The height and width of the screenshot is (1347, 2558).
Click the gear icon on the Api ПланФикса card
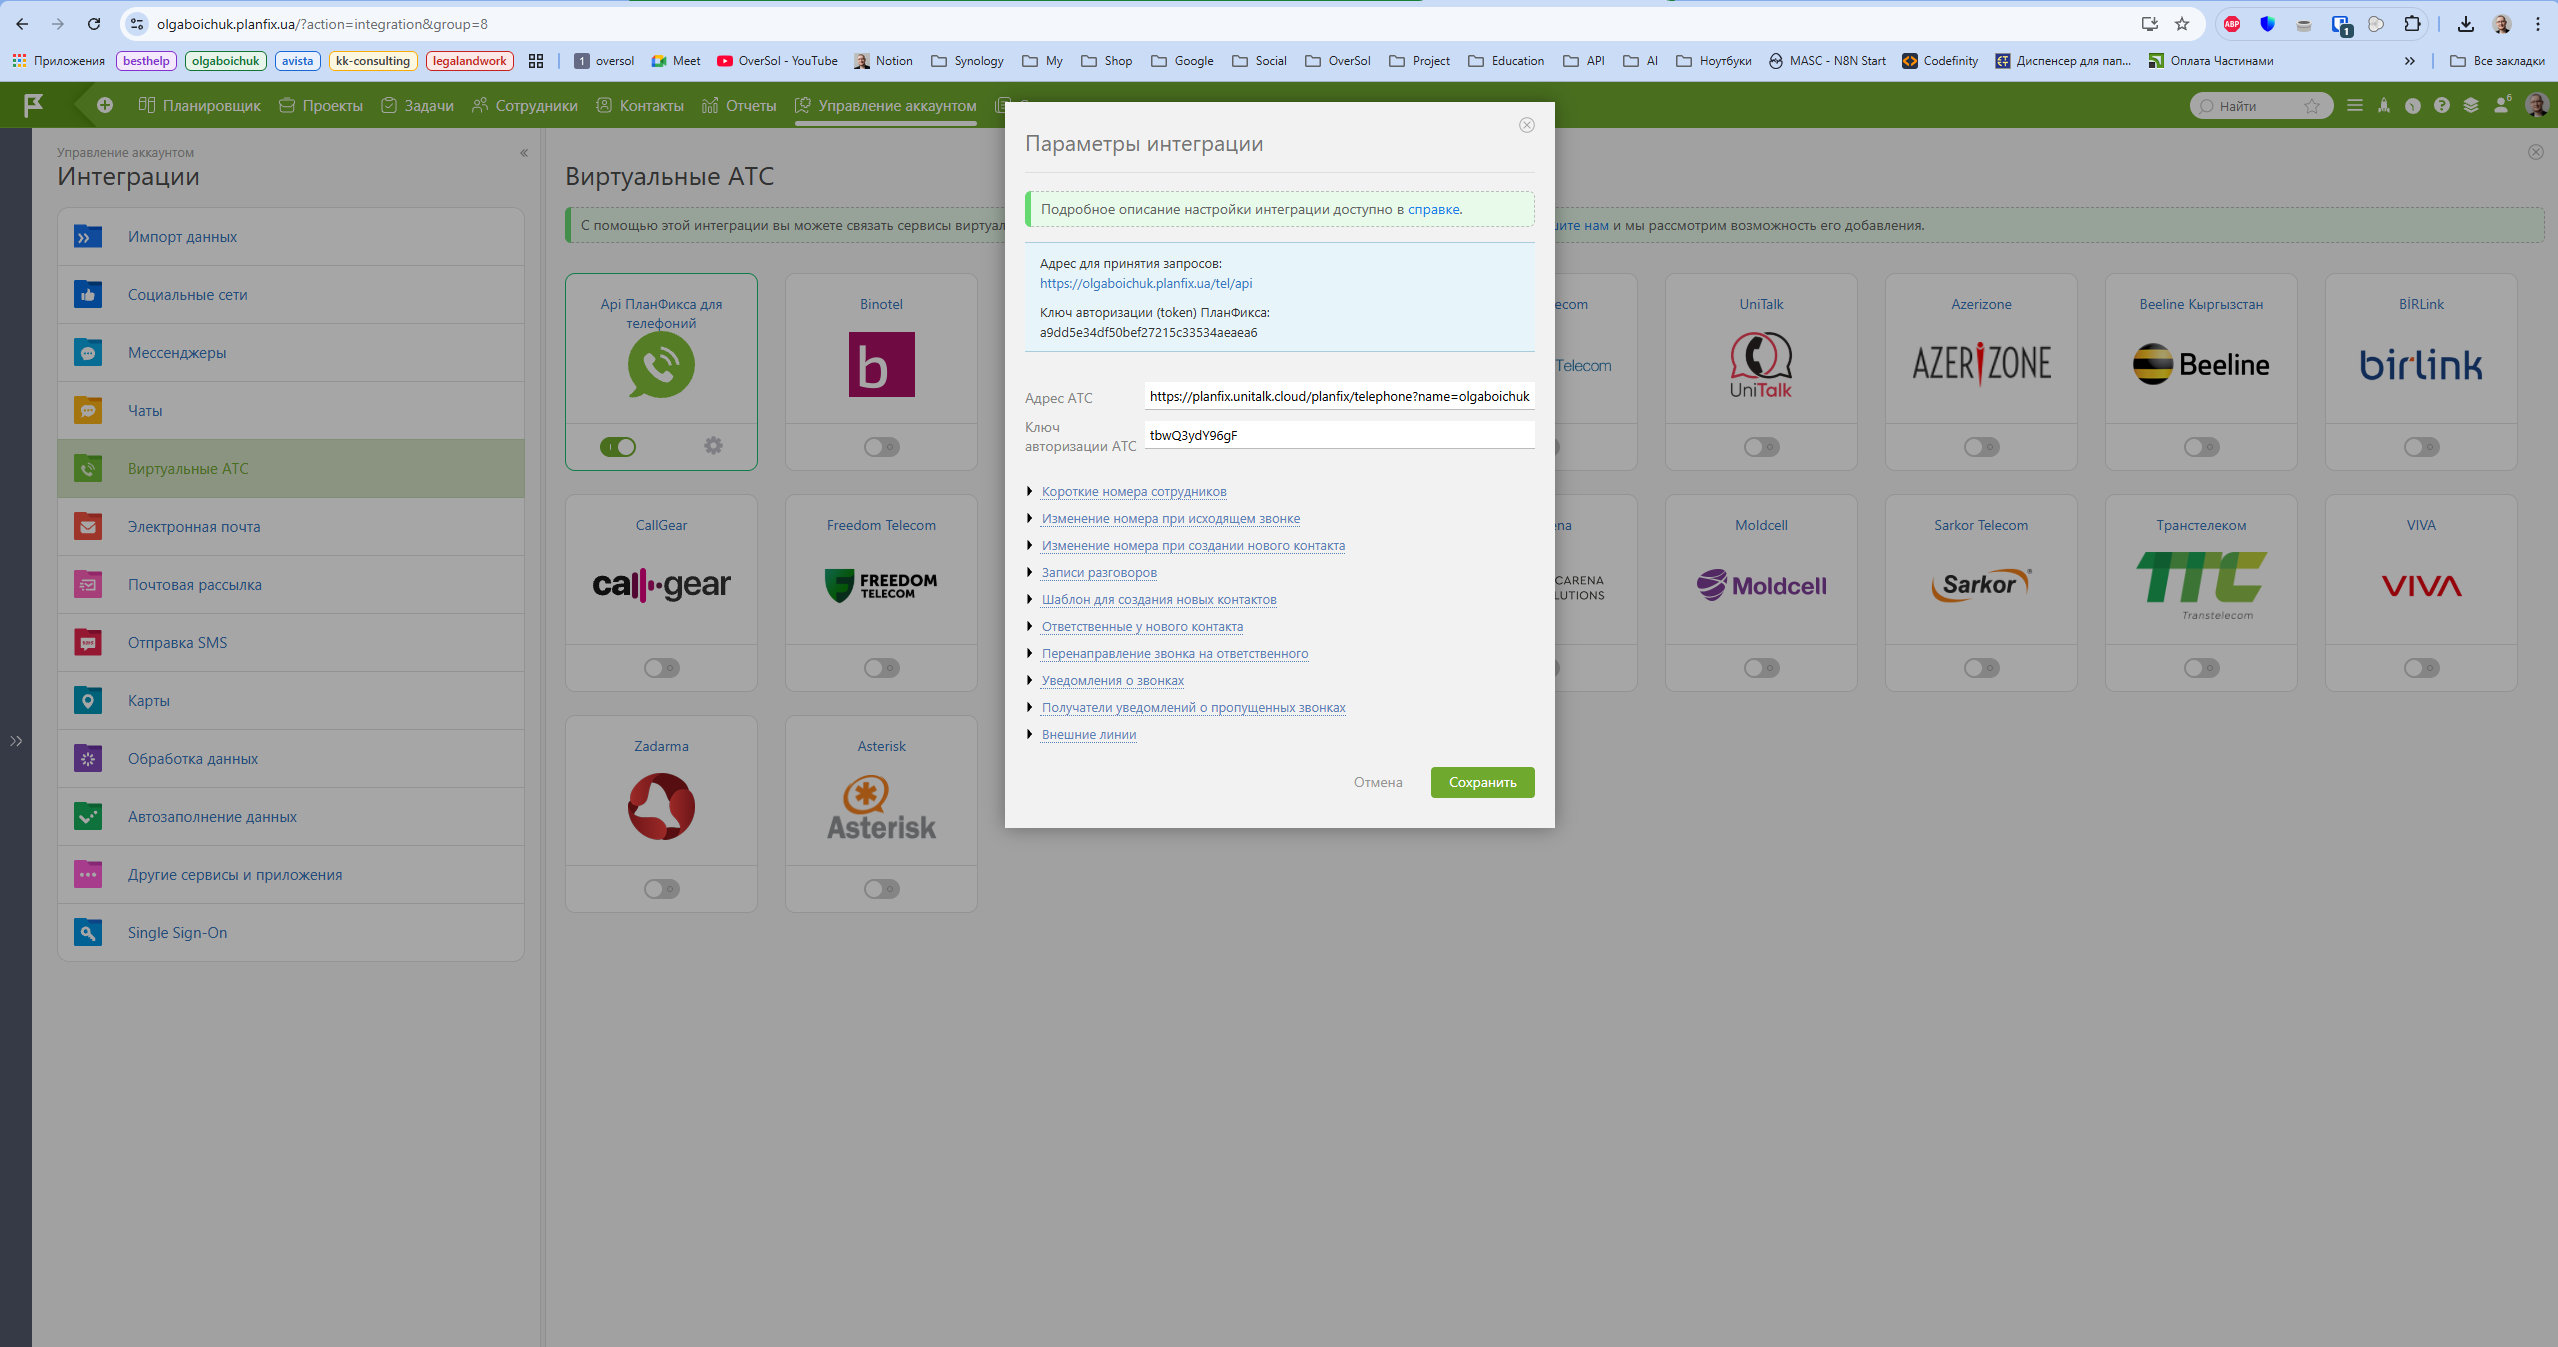(x=713, y=446)
